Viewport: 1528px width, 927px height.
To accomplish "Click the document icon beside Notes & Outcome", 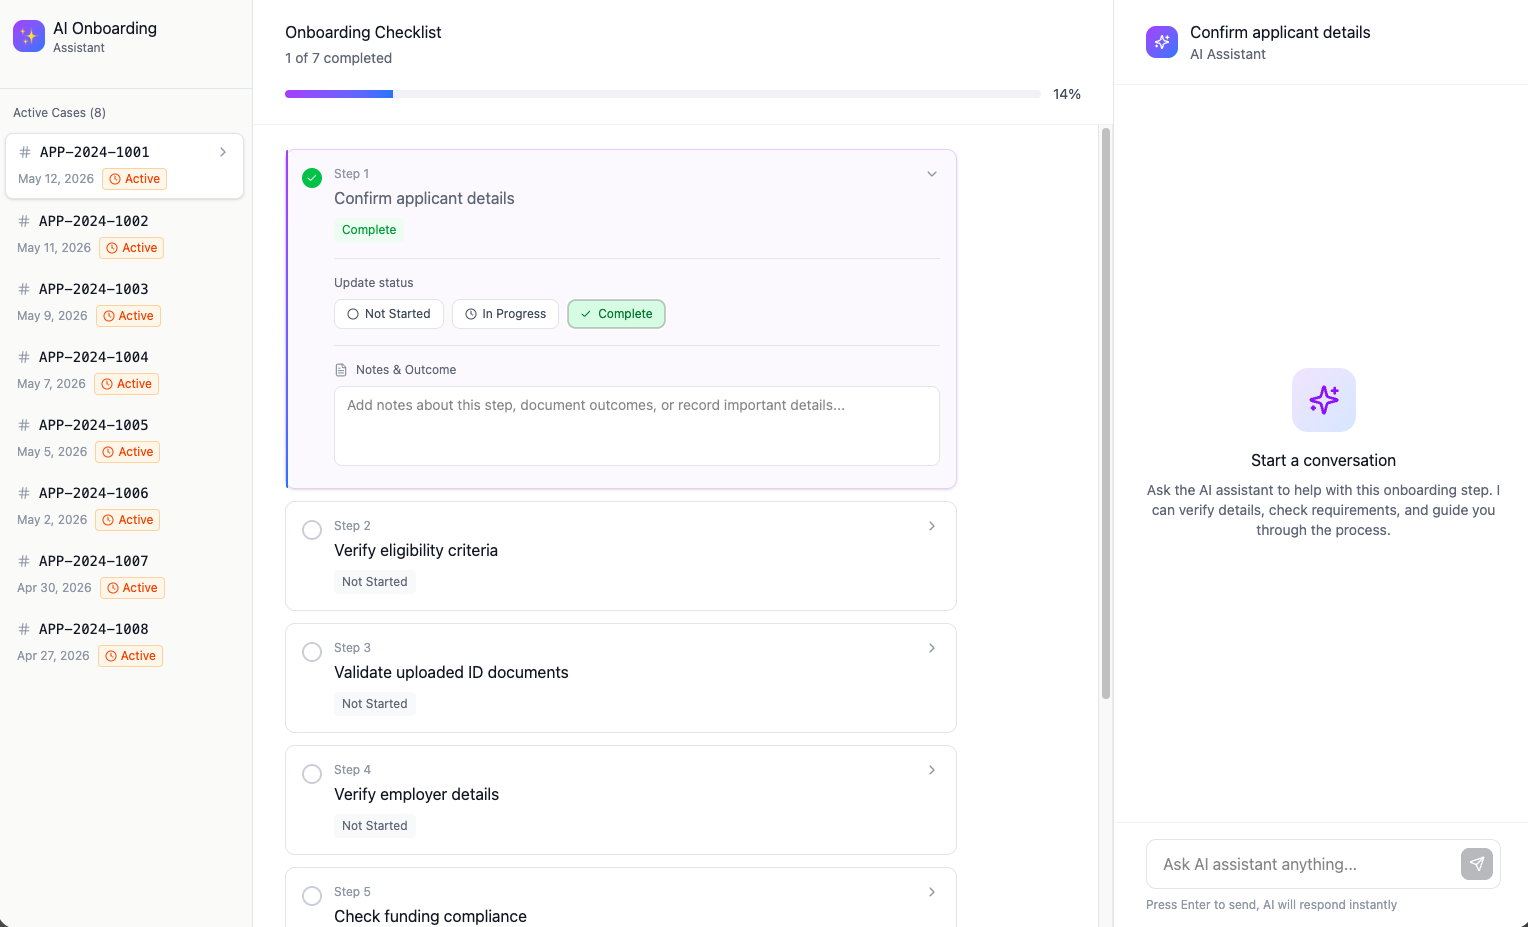I will [341, 370].
